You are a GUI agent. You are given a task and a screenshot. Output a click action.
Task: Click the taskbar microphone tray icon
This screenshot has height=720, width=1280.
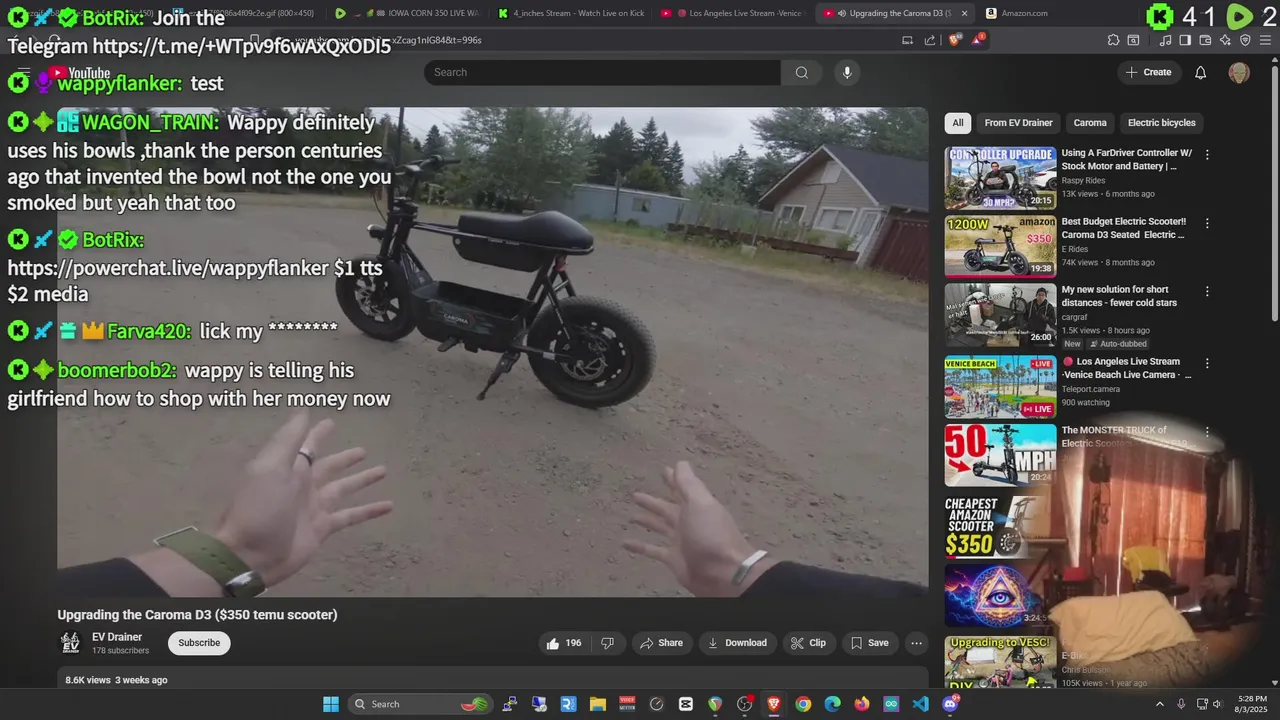pyautogui.click(x=1181, y=704)
